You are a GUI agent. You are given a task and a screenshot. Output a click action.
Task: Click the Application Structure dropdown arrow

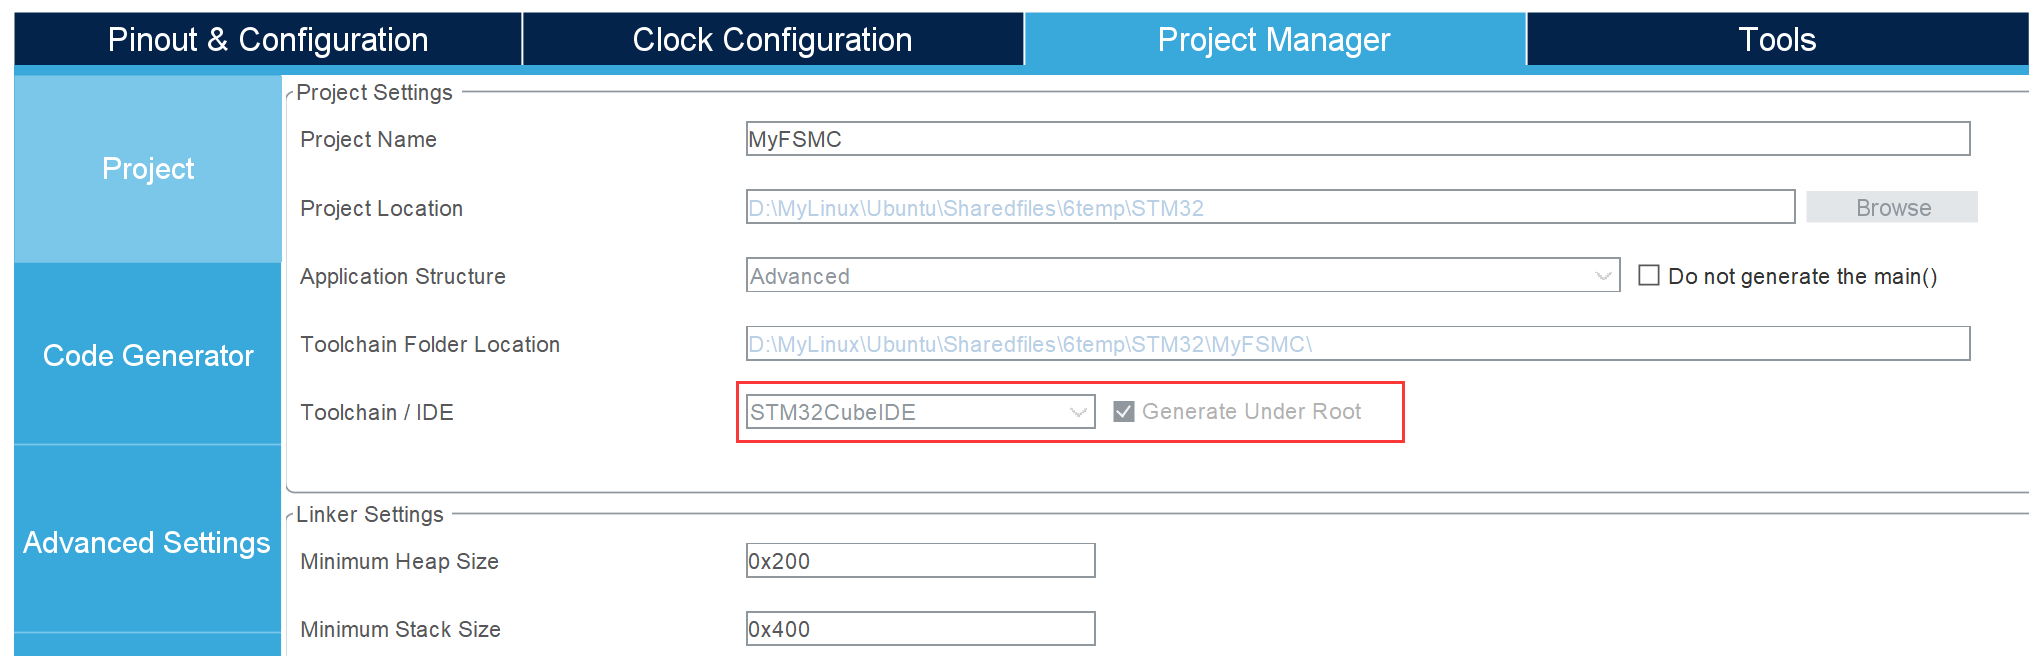(1603, 276)
